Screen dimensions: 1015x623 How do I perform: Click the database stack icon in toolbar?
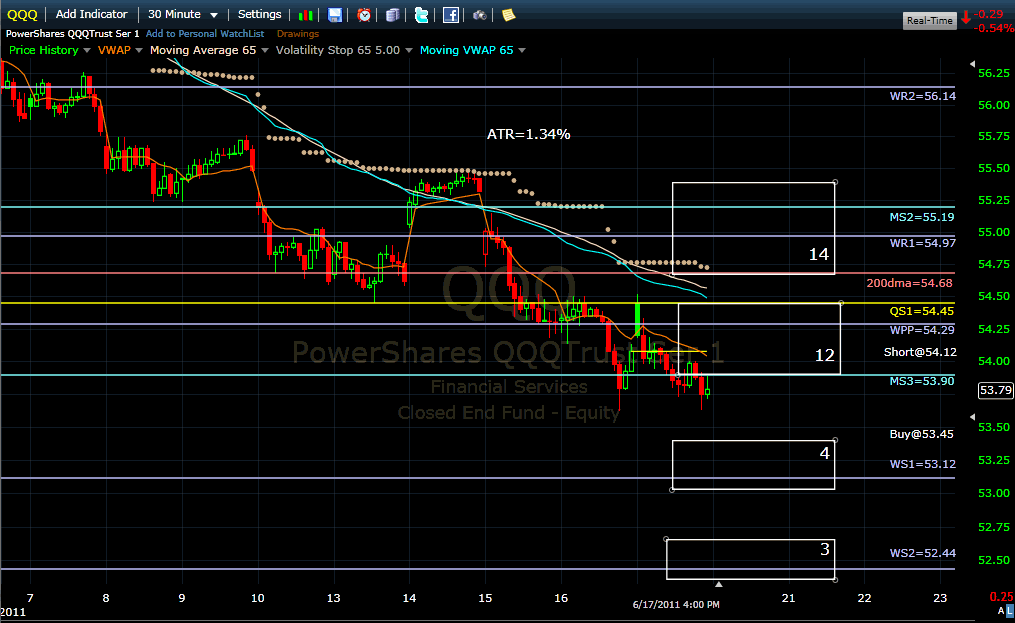coord(392,14)
